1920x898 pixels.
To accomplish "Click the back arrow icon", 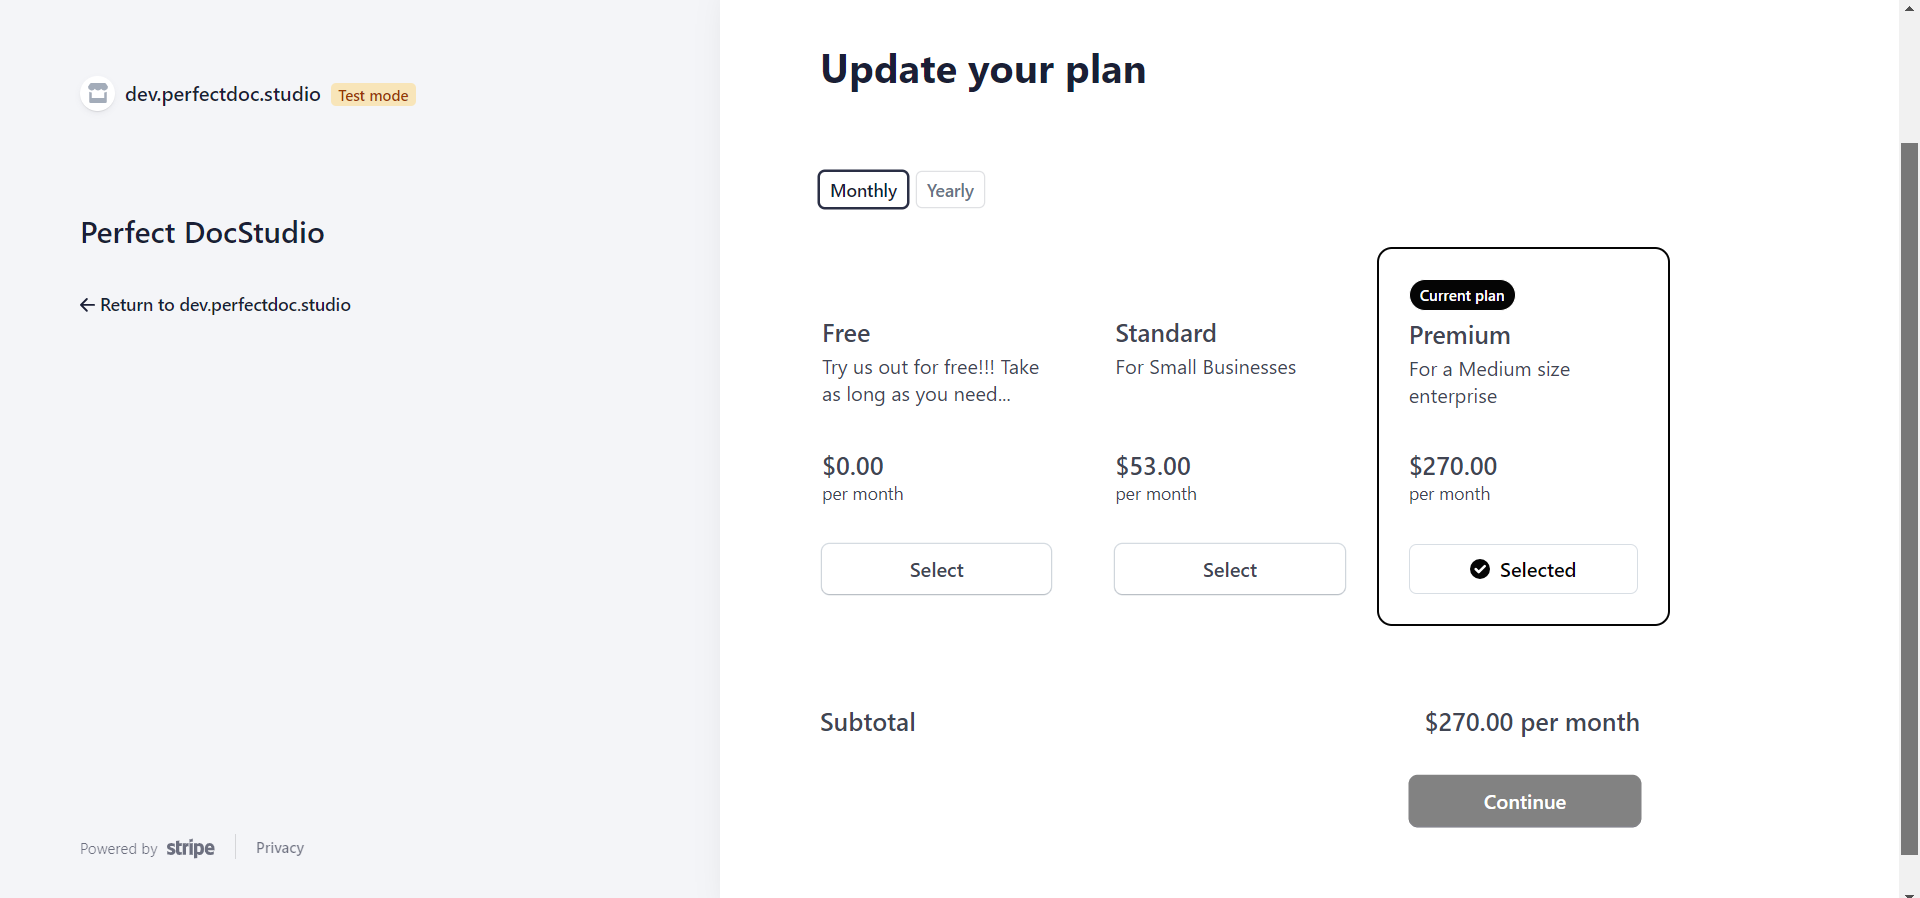I will point(88,305).
